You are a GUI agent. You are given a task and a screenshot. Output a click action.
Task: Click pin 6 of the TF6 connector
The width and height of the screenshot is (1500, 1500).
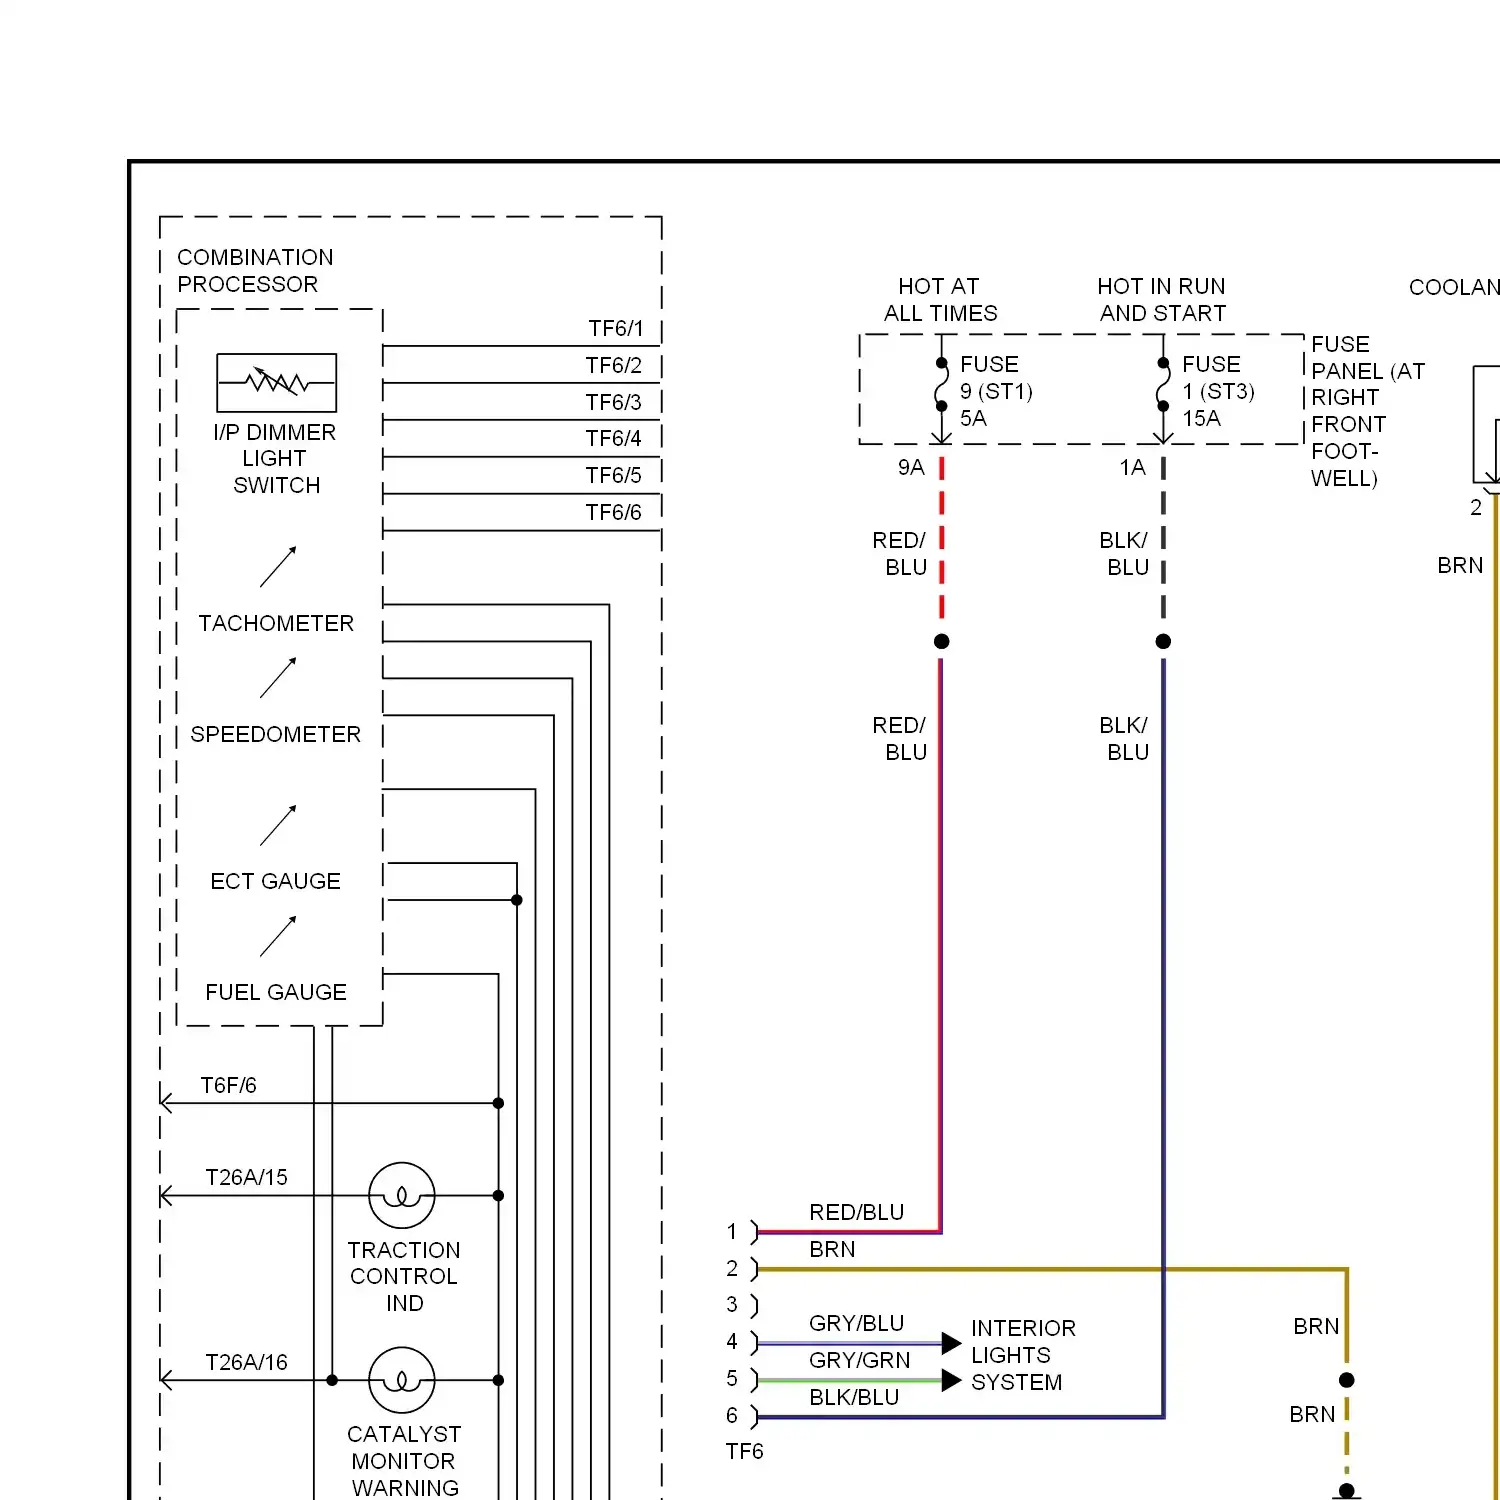pos(732,1416)
